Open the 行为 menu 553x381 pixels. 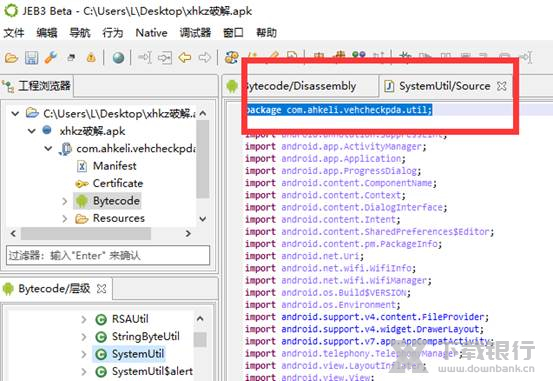(113, 33)
